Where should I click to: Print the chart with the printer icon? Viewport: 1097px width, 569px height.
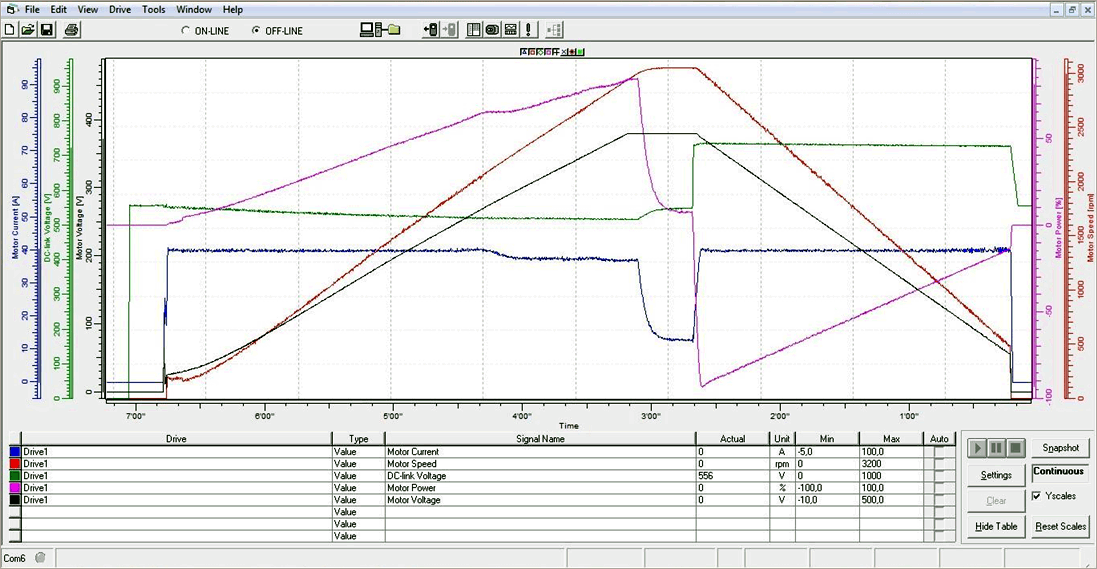pos(71,30)
